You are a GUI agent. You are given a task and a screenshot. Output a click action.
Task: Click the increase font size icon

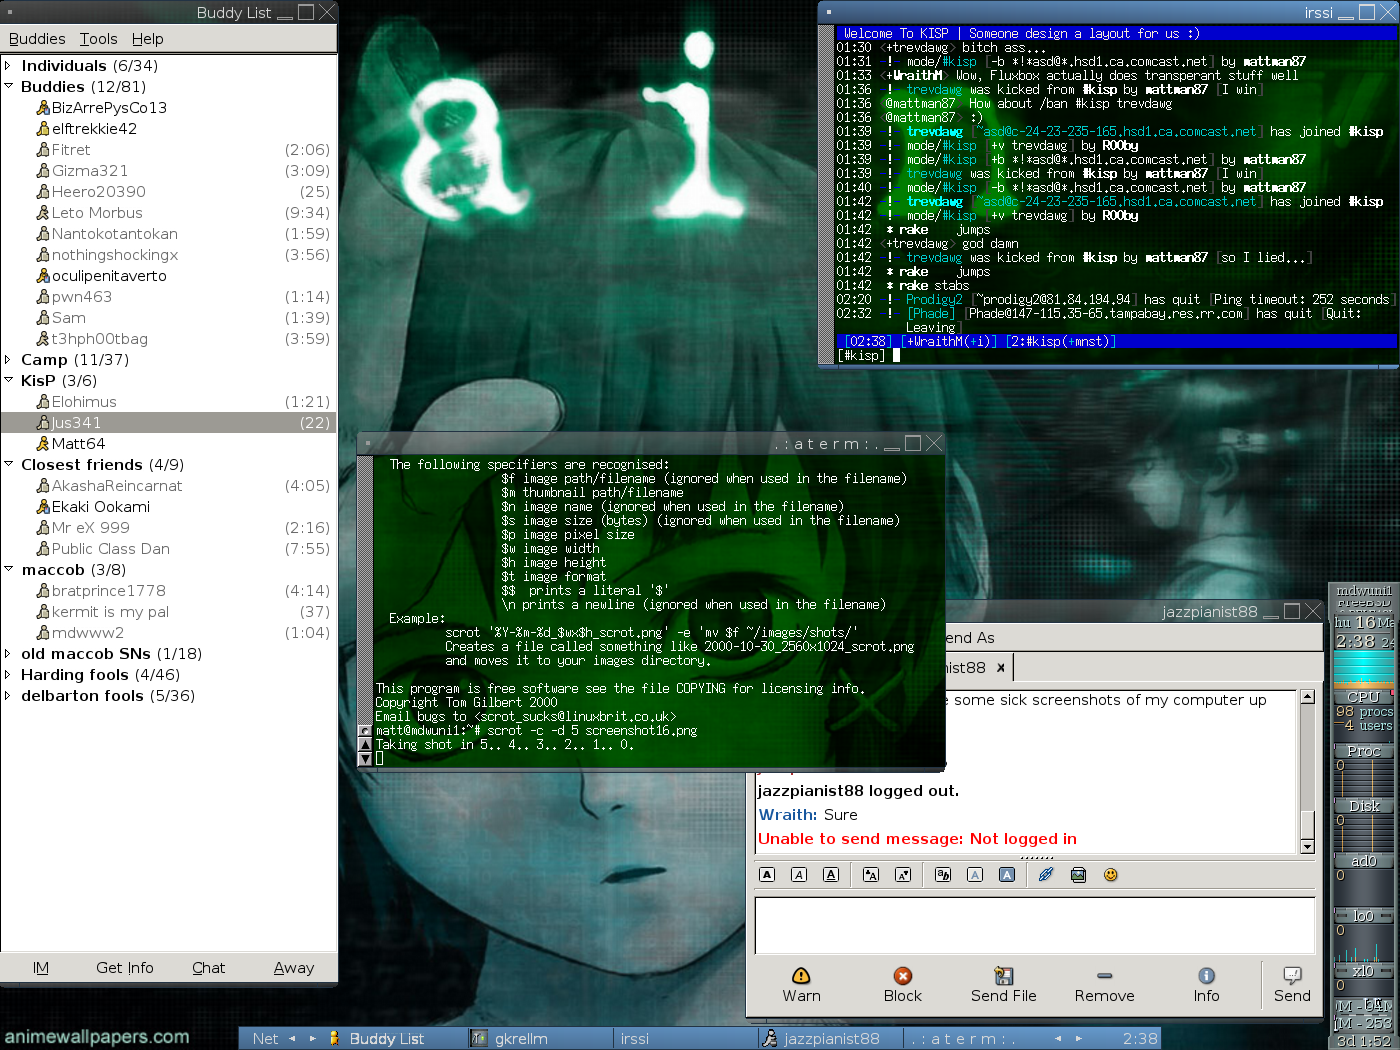[871, 875]
